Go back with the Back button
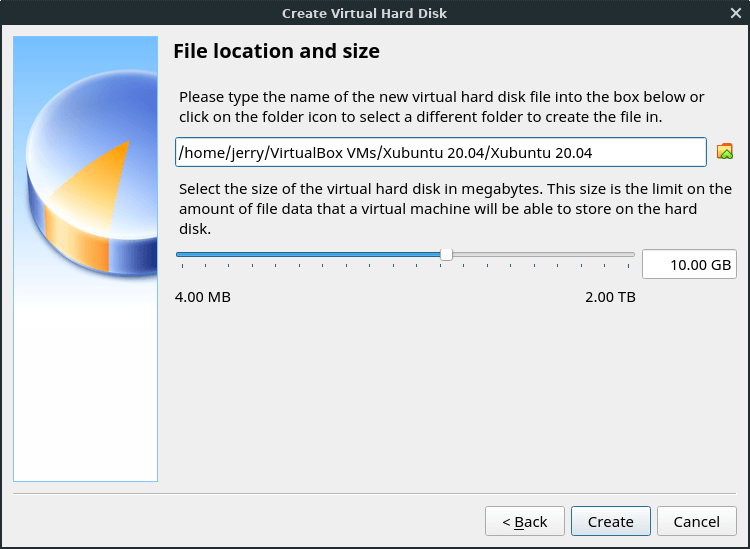750x549 pixels. click(x=524, y=521)
